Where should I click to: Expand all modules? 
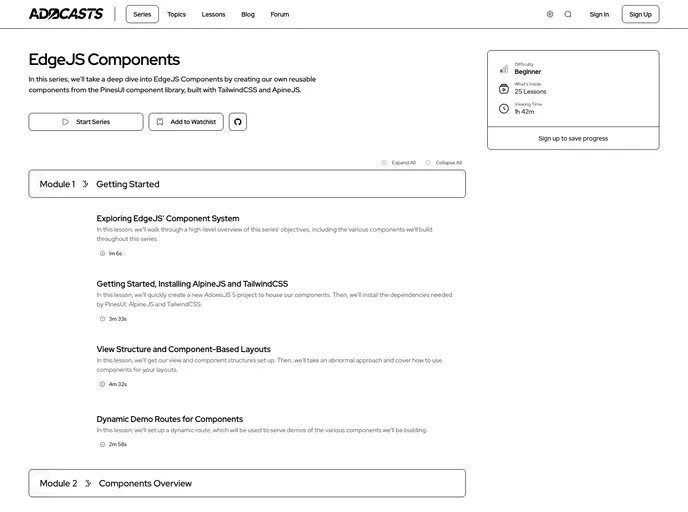398,162
